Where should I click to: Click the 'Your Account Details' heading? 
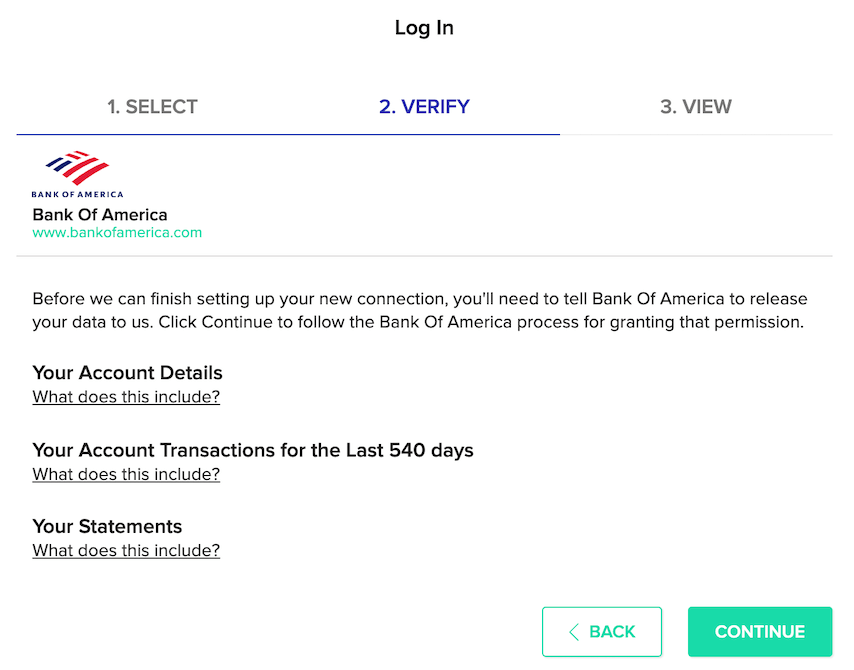tap(127, 373)
